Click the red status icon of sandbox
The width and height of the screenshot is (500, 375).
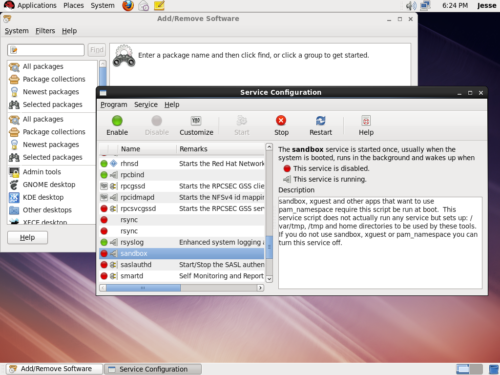coord(104,254)
